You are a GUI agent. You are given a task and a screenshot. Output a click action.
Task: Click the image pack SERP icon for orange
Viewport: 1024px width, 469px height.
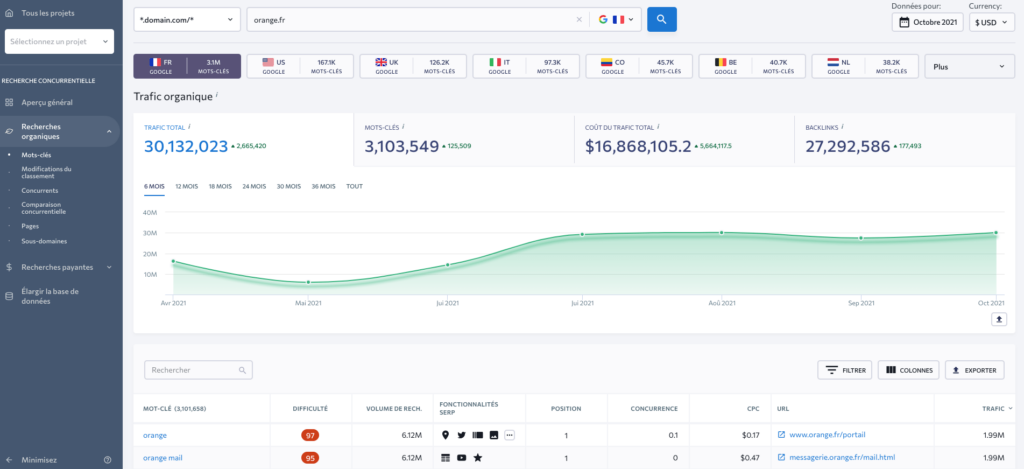coord(494,435)
